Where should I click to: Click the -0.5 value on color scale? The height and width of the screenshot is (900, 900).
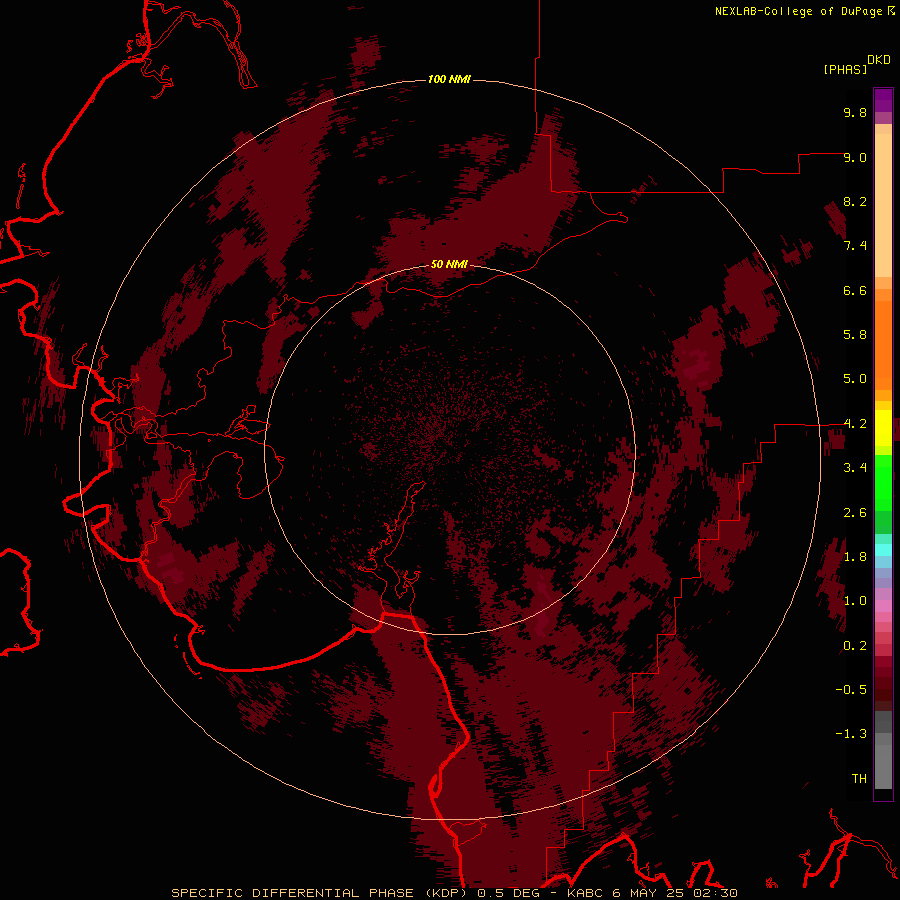tap(851, 690)
